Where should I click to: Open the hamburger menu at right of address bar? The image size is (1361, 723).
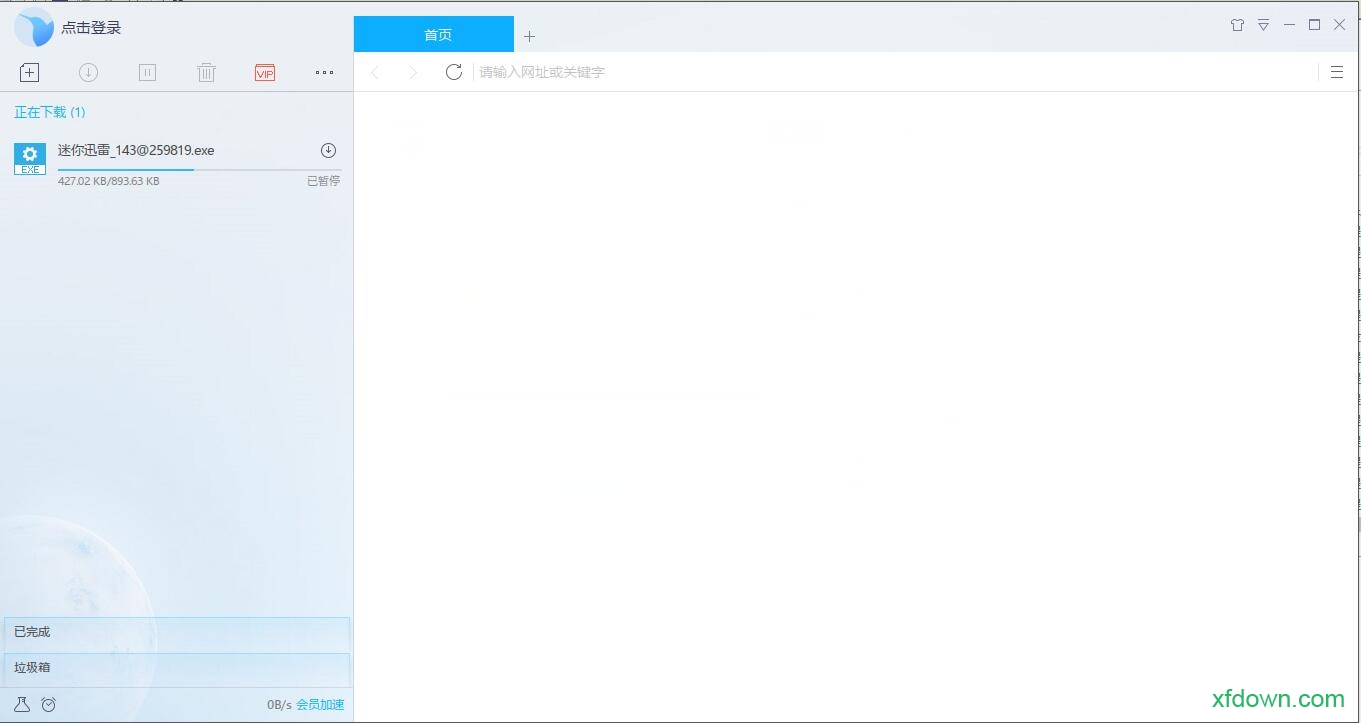click(1336, 72)
